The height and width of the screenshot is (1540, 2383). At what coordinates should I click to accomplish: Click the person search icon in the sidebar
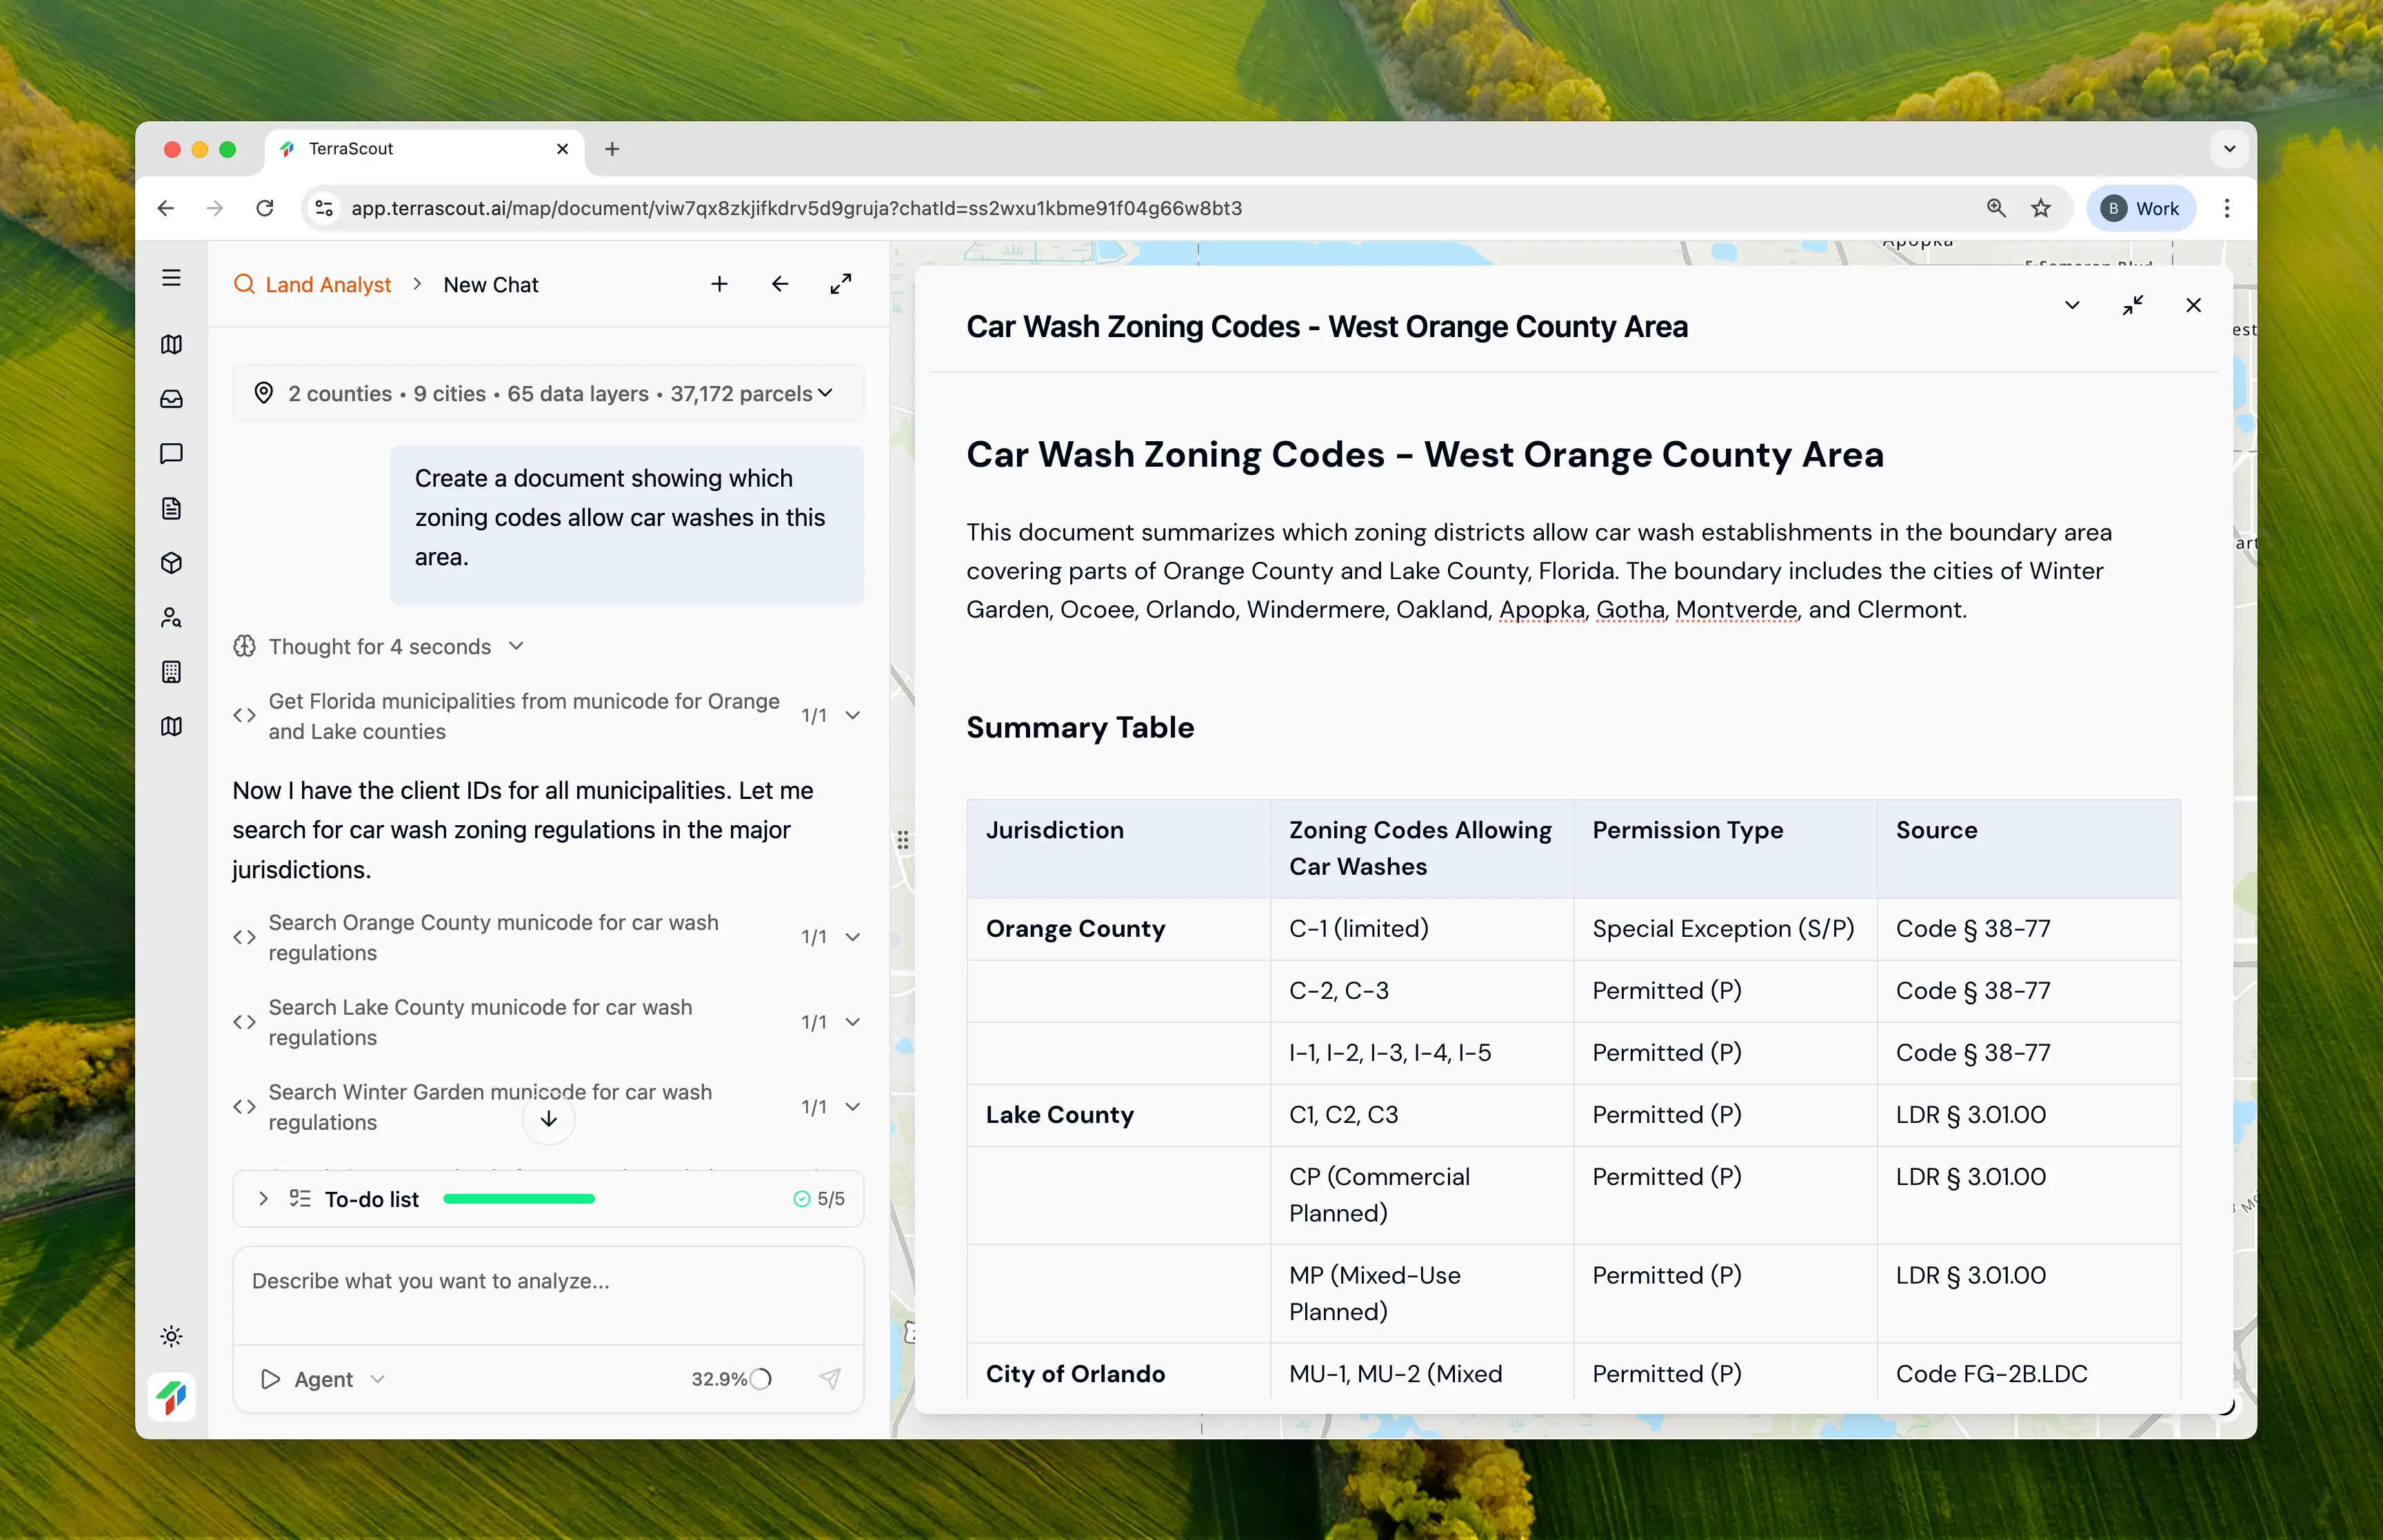pos(171,617)
